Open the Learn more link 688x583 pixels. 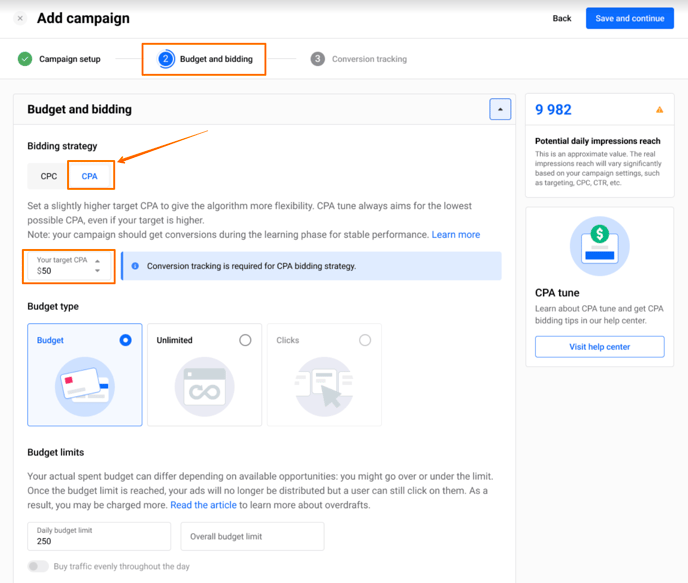[x=455, y=234]
